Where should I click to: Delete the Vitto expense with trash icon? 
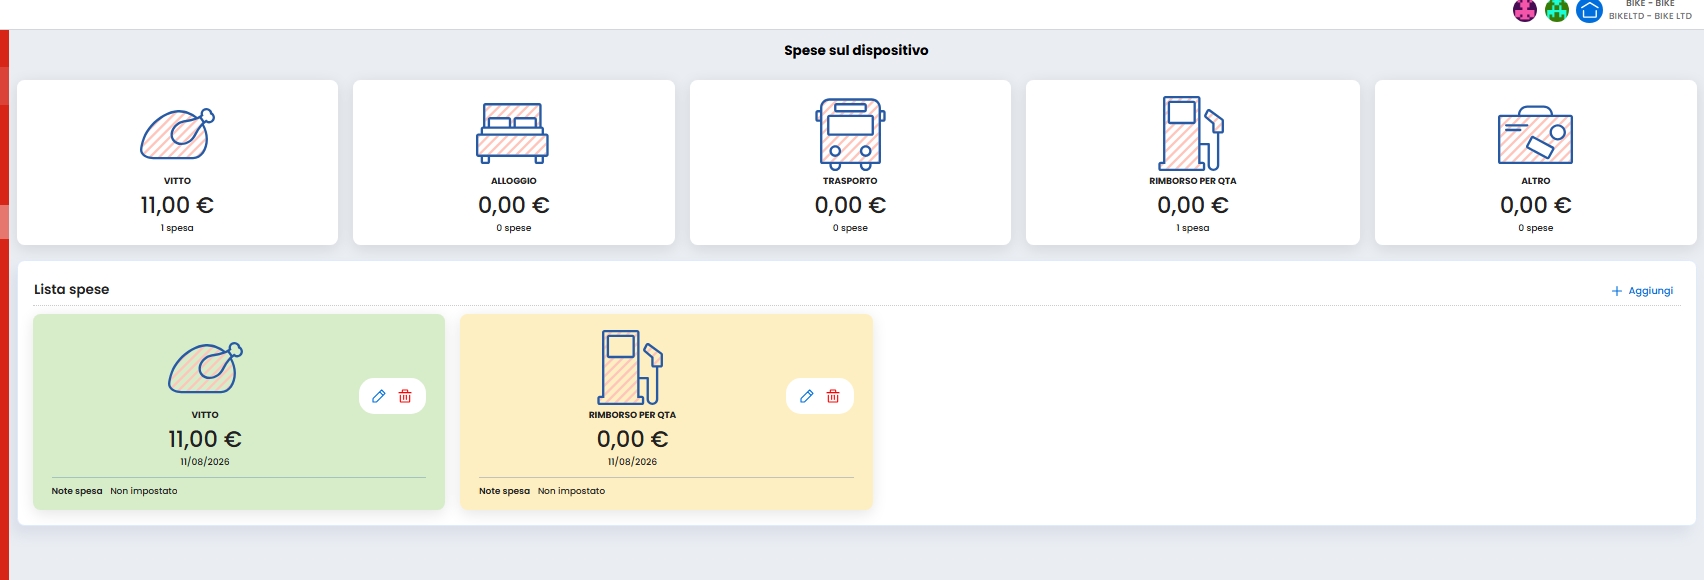(x=405, y=396)
